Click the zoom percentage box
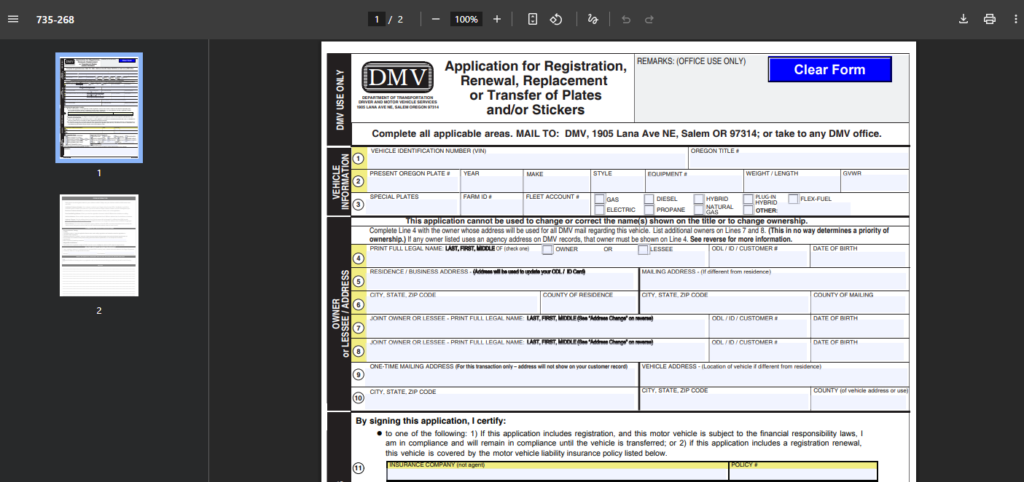Image resolution: width=1024 pixels, height=482 pixels. 466,19
